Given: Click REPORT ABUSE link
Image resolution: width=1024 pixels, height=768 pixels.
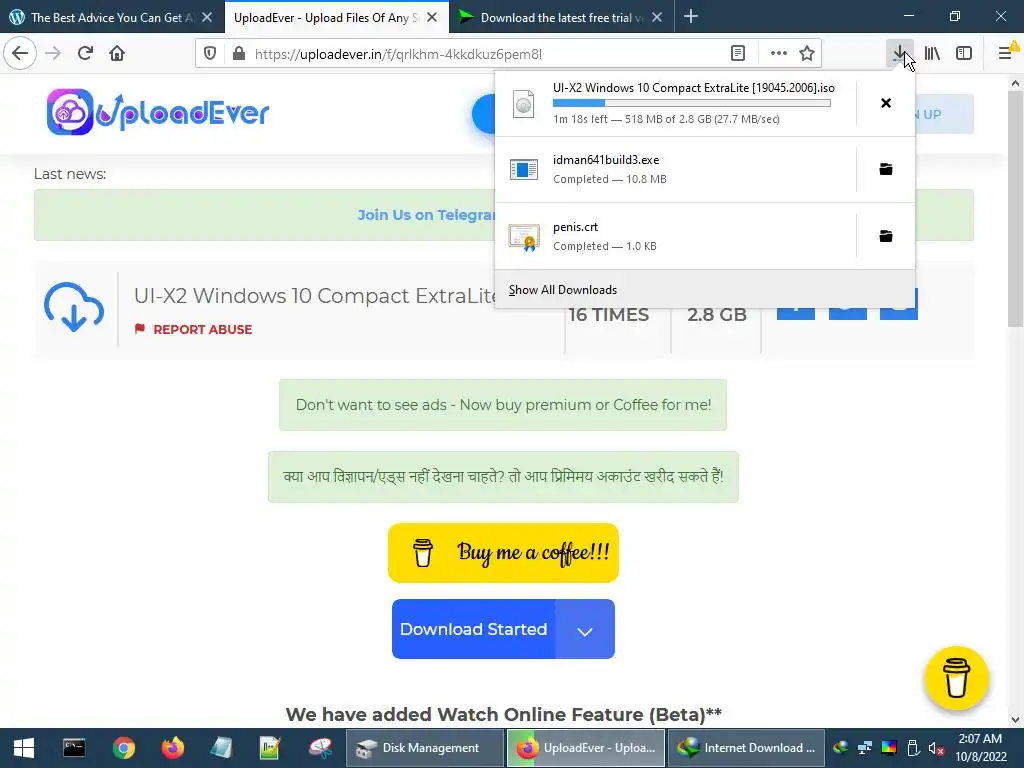Looking at the screenshot, I should (x=193, y=329).
